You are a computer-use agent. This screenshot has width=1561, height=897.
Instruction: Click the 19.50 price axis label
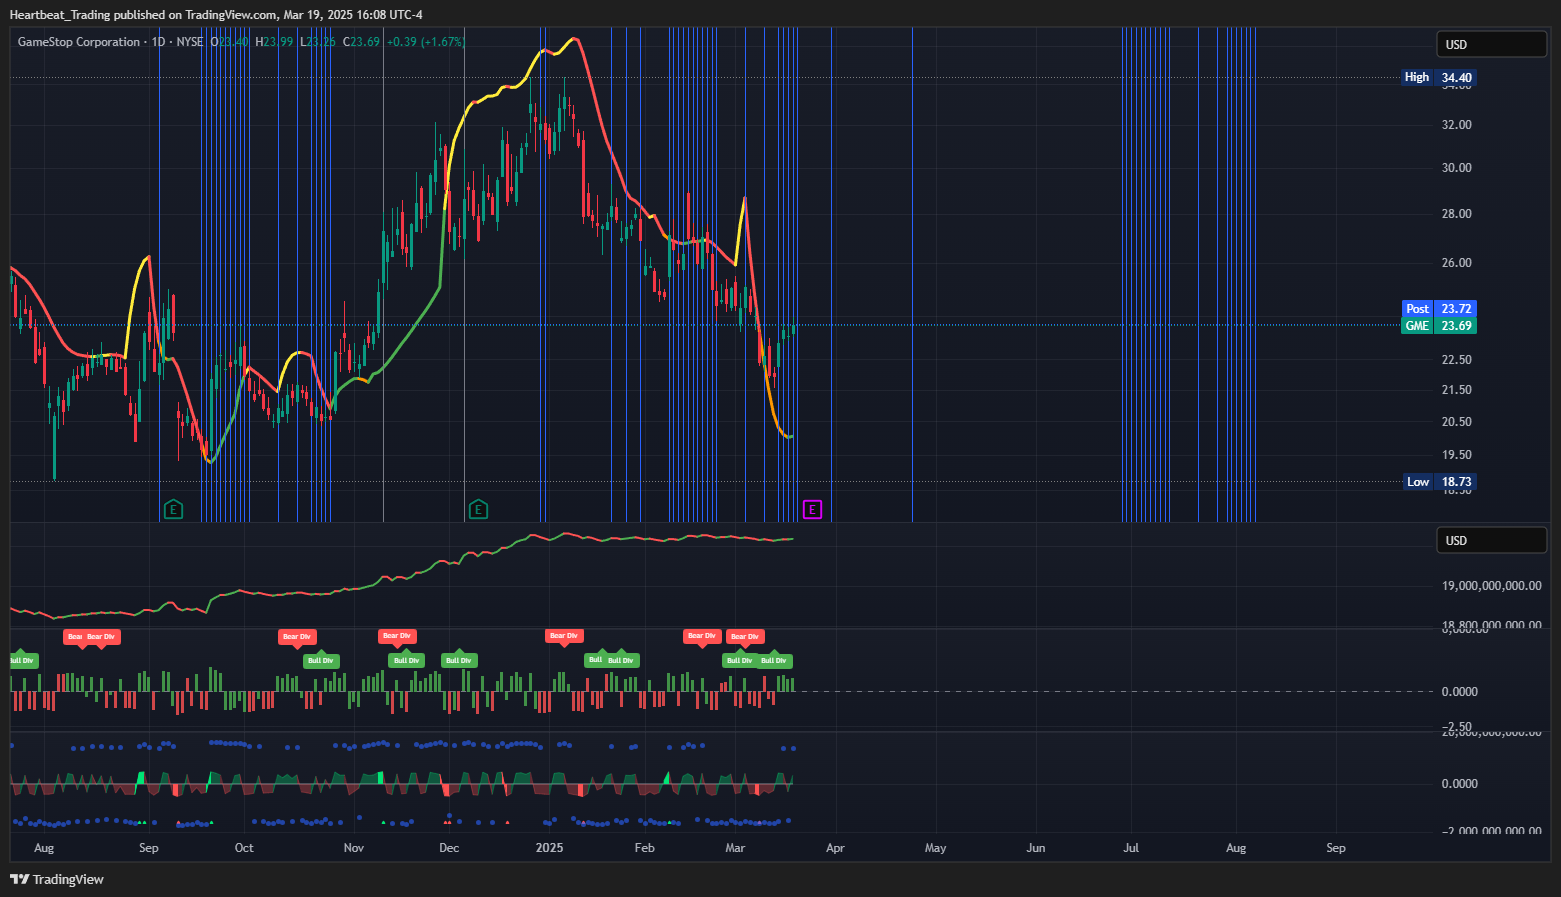tap(1457, 455)
